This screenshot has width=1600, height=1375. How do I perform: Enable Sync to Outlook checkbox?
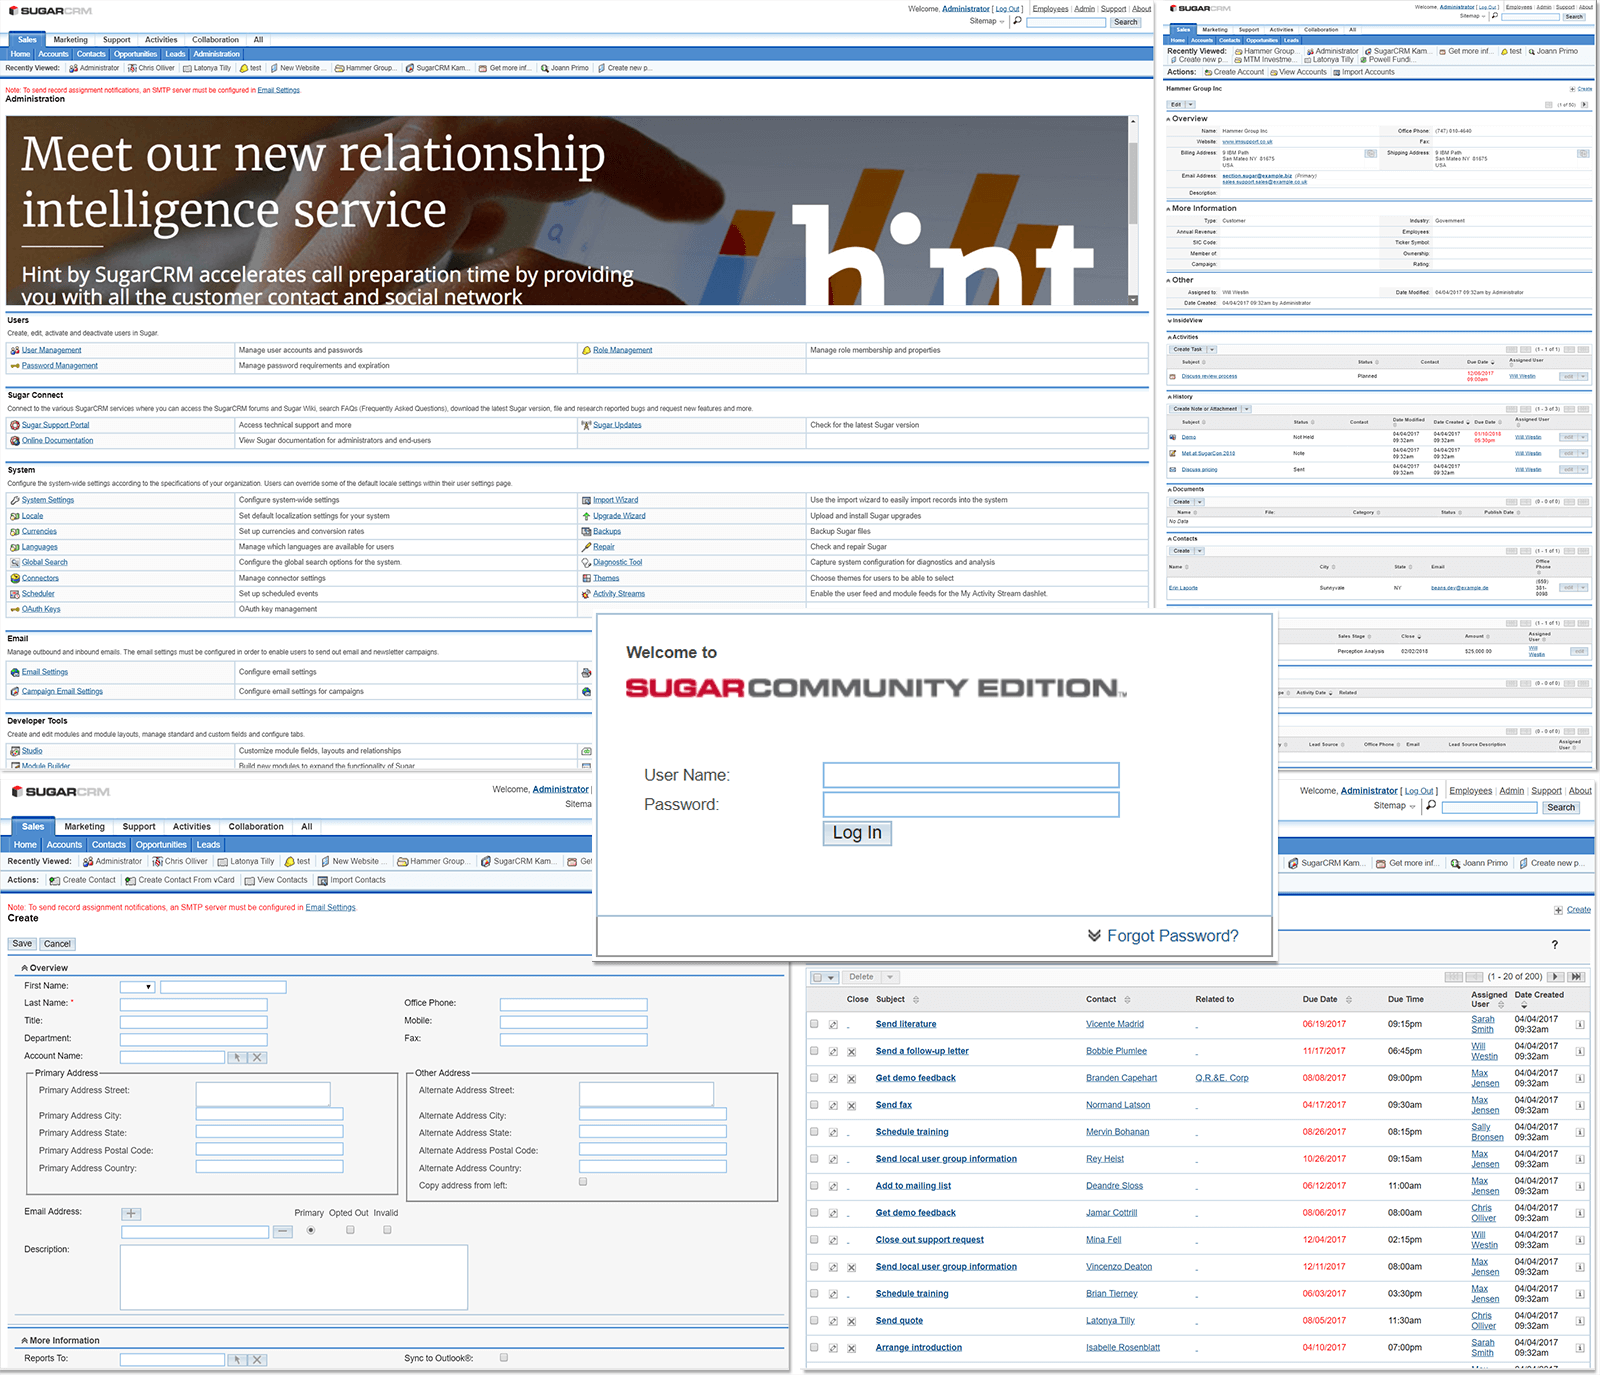click(x=504, y=1358)
